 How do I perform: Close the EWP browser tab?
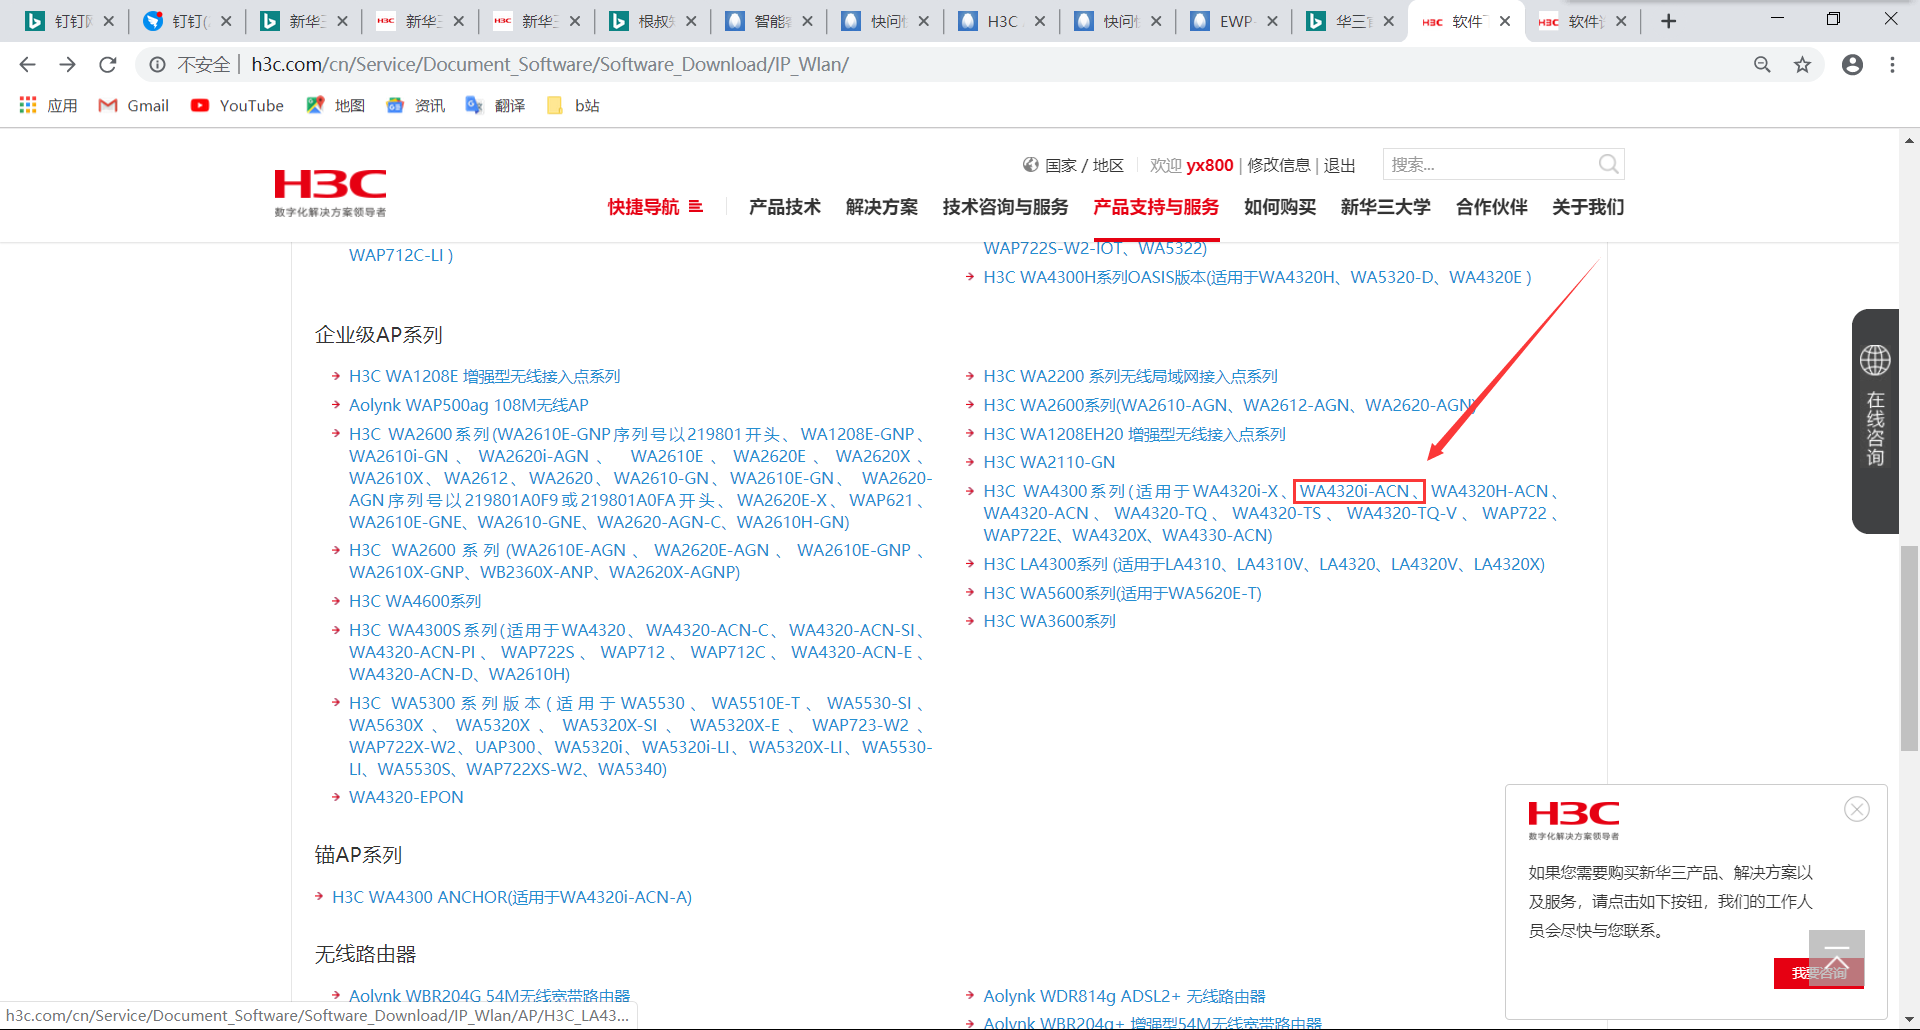tap(1272, 21)
